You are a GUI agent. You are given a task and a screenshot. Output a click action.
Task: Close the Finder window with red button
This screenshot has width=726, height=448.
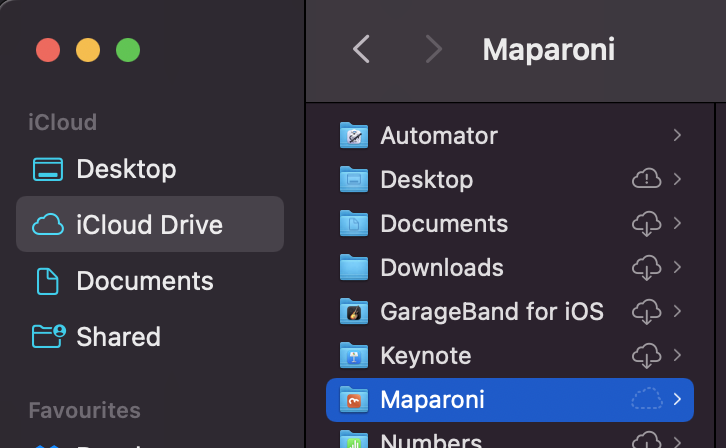pyautogui.click(x=48, y=50)
